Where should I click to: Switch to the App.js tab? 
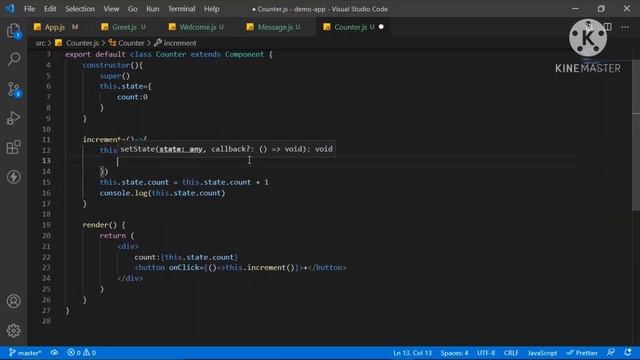pos(57,27)
